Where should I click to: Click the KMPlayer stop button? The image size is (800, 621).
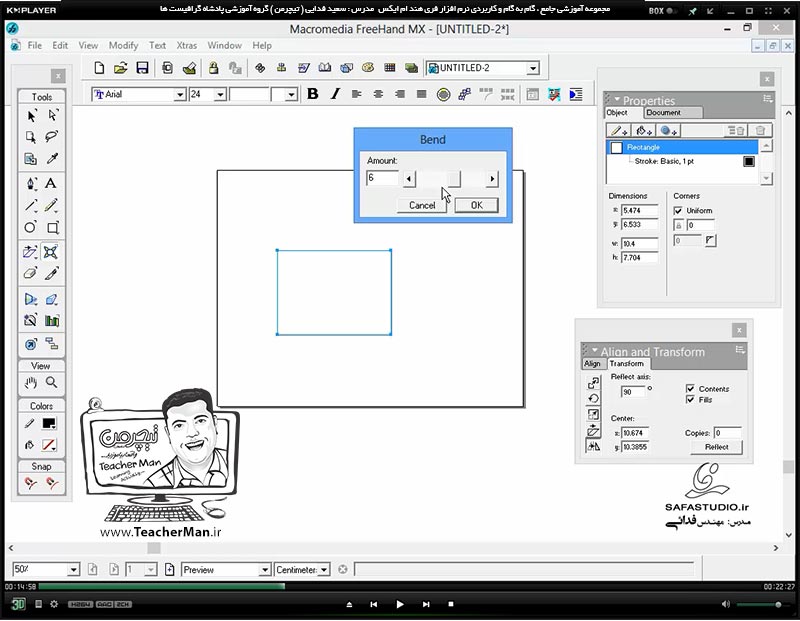click(x=451, y=604)
